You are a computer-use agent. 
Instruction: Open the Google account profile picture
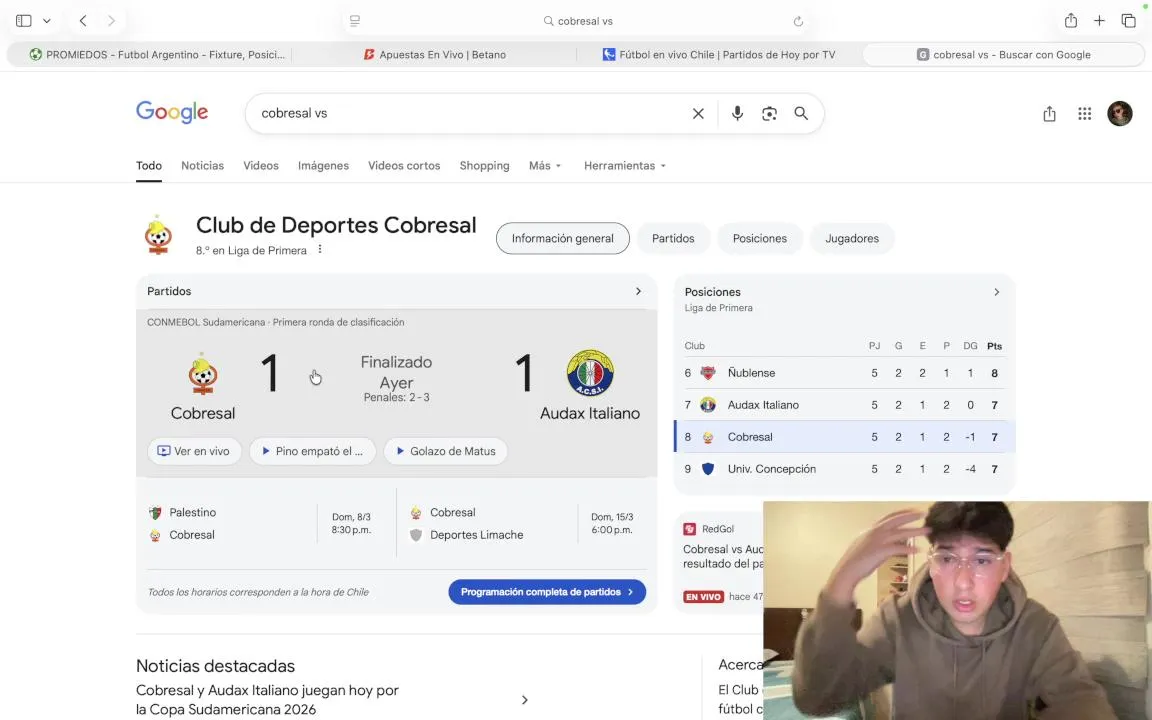point(1120,113)
